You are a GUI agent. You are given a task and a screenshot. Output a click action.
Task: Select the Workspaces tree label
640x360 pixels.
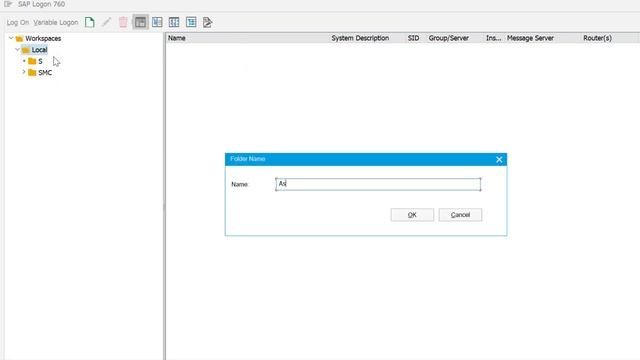click(x=43, y=38)
